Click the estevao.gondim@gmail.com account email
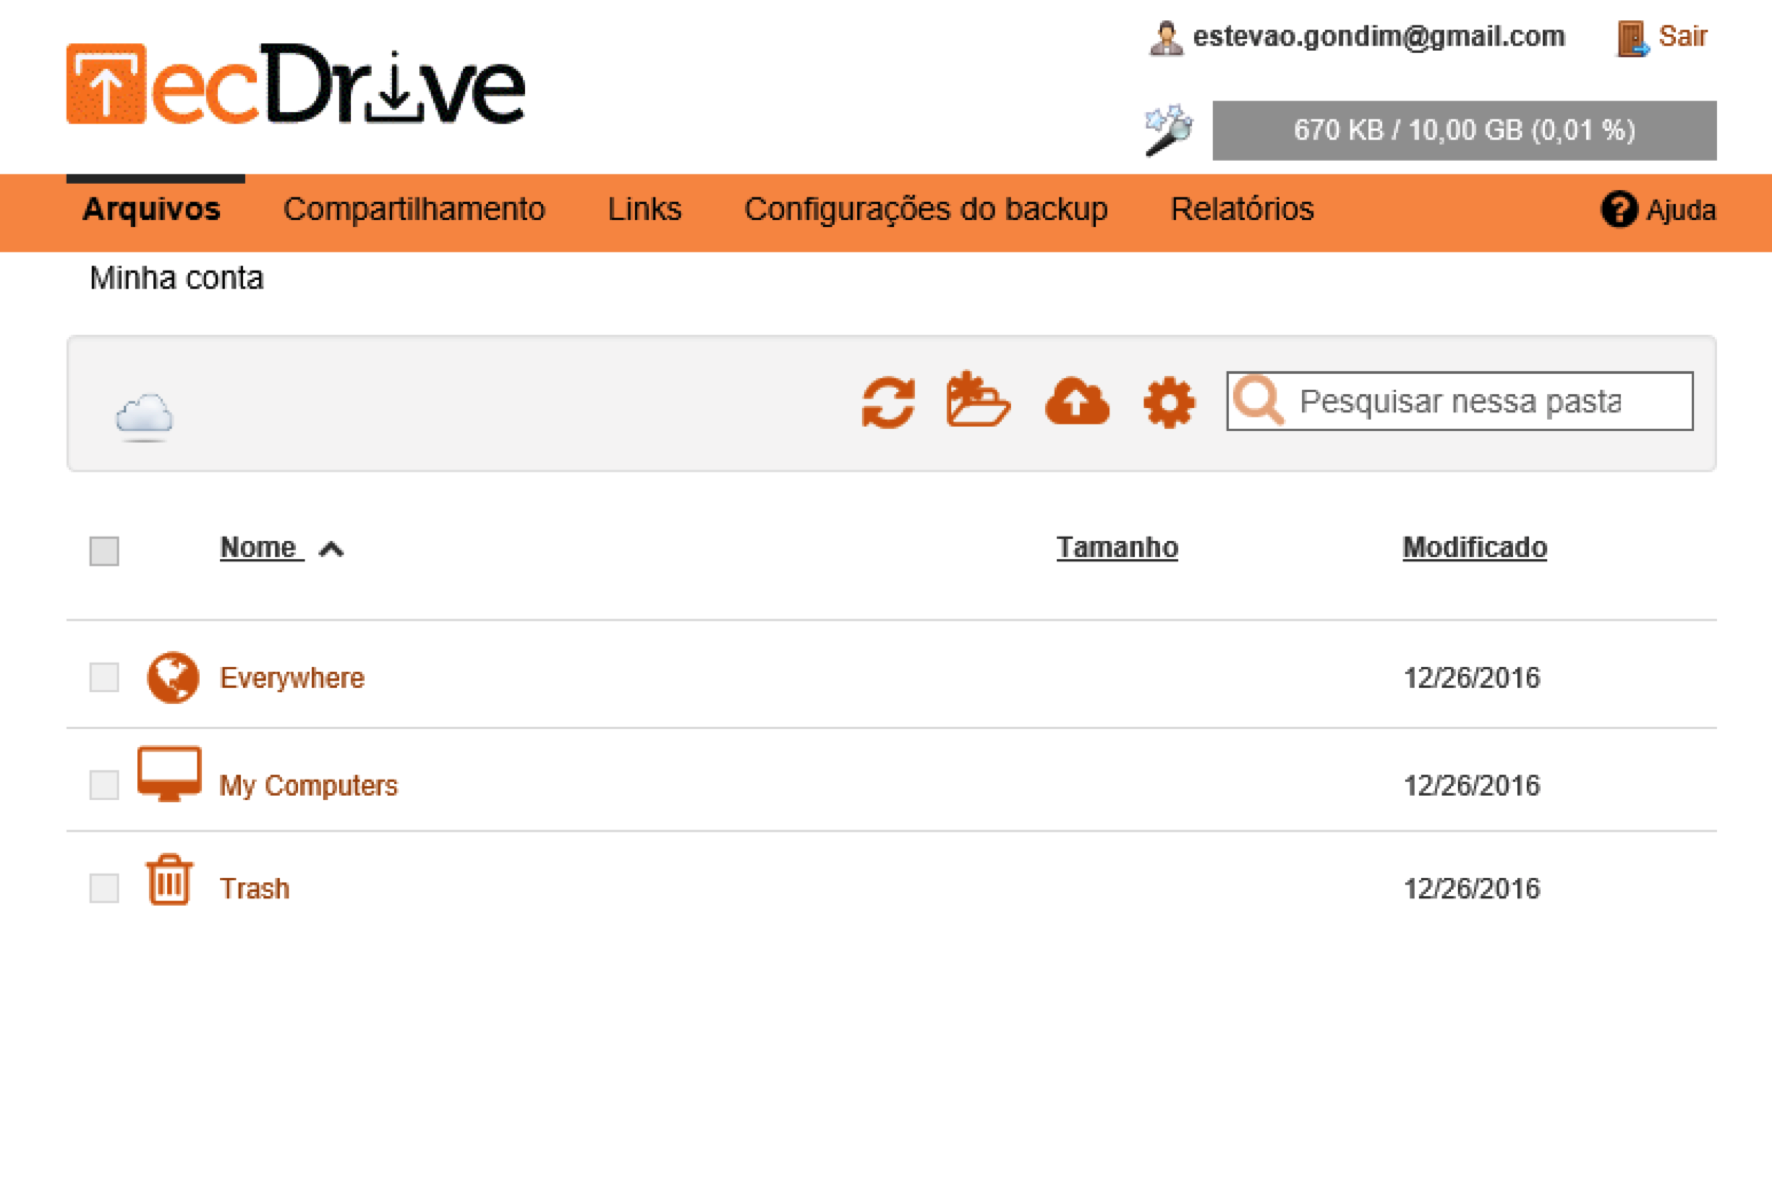Screen dimensions: 1772x1192 click(1379, 37)
